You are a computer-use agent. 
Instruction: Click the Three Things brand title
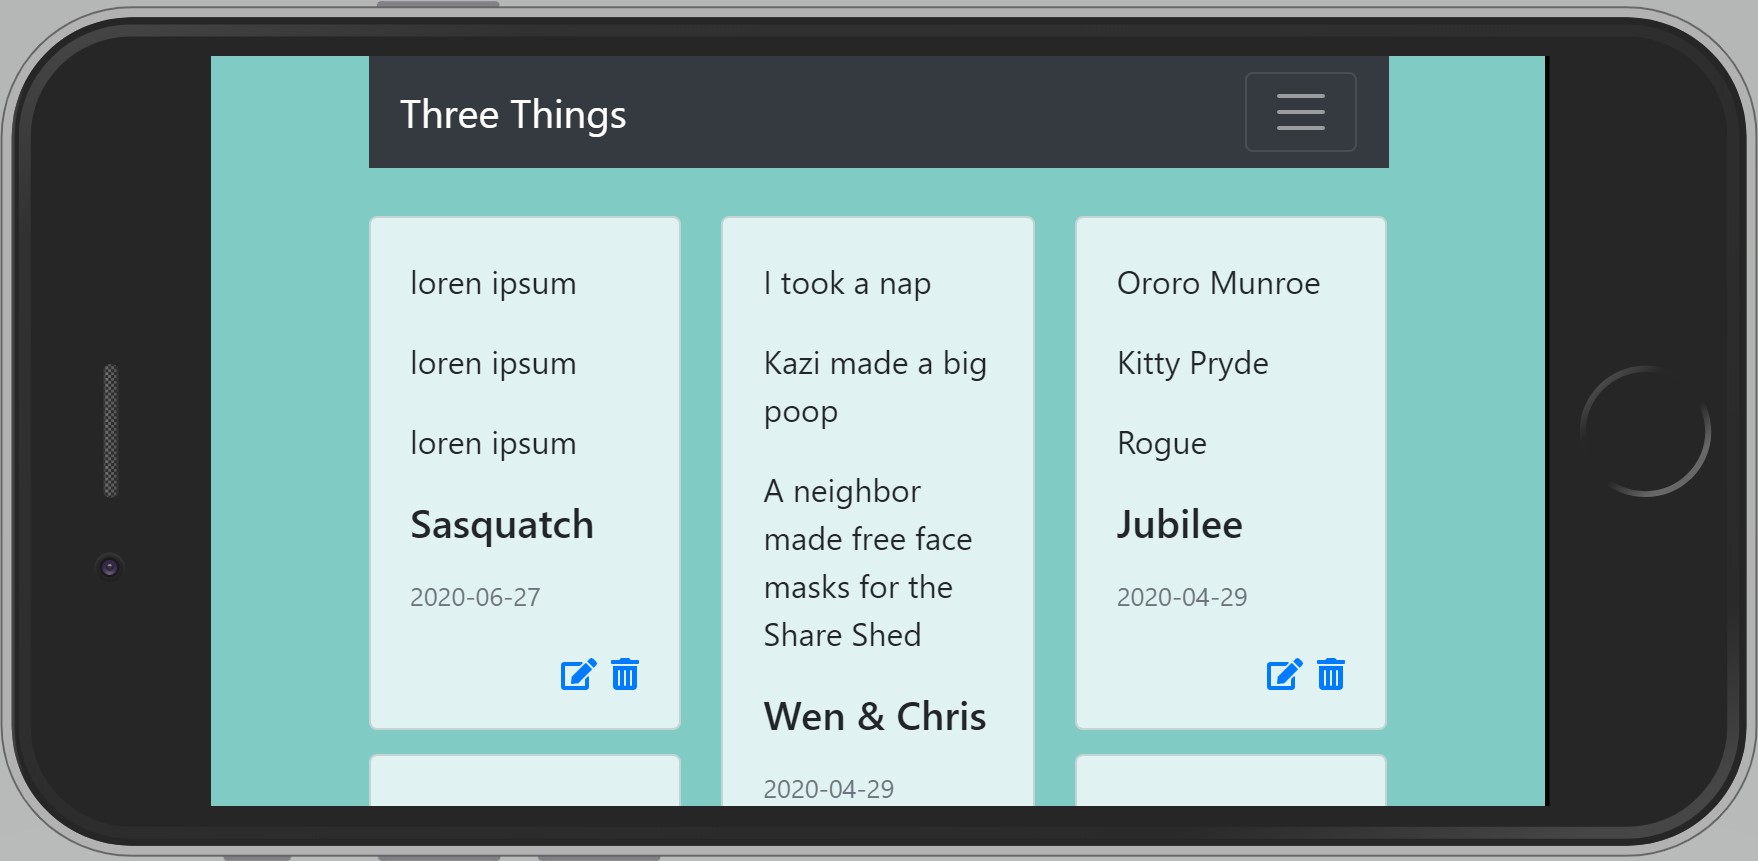click(513, 115)
